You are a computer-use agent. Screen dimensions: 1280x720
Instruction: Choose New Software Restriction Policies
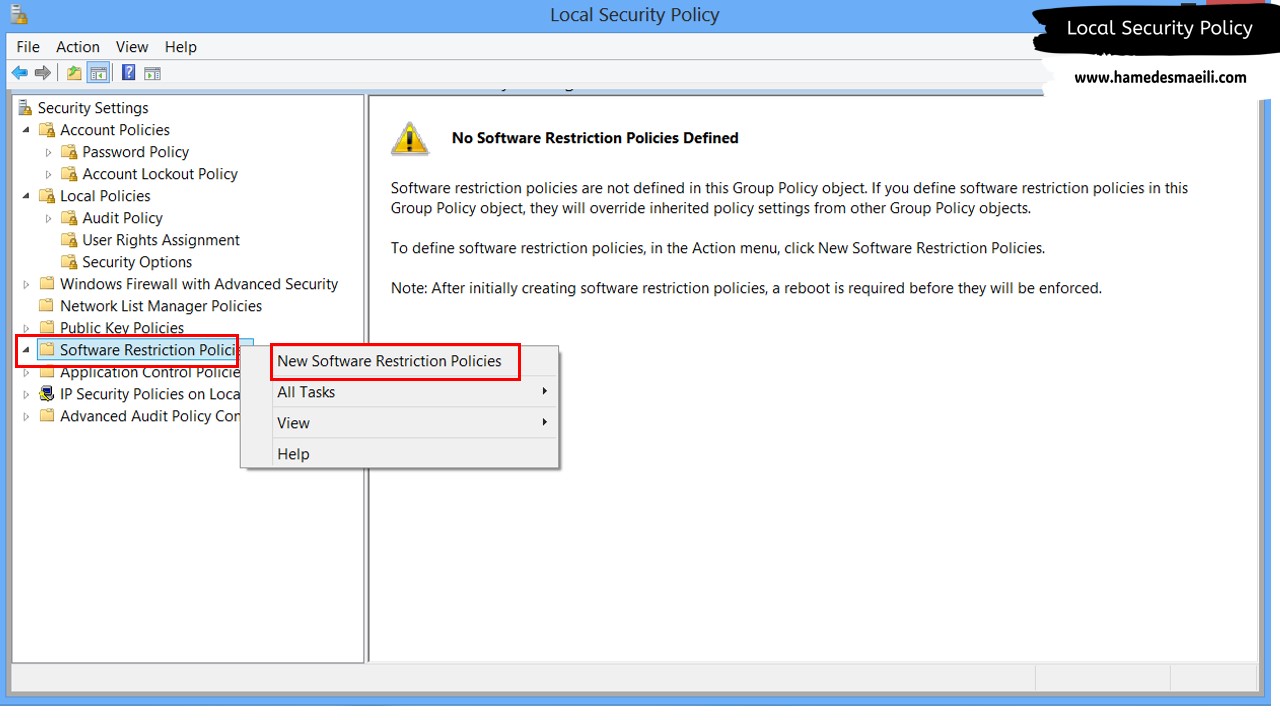[400, 361]
